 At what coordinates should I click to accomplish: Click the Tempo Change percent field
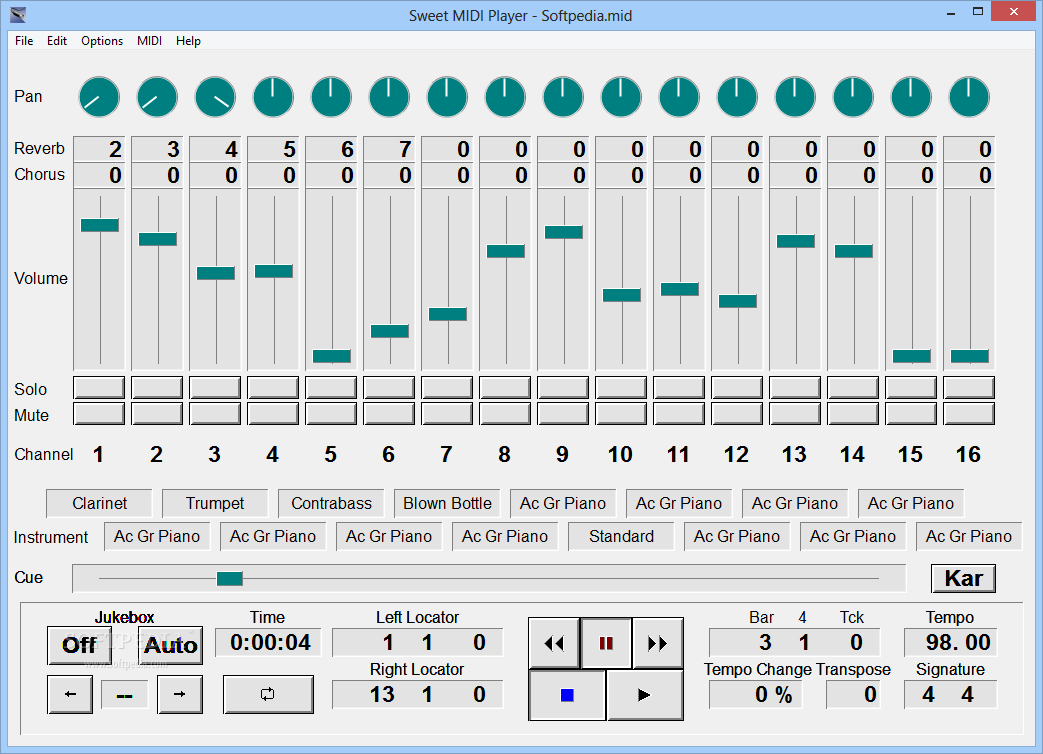756,695
